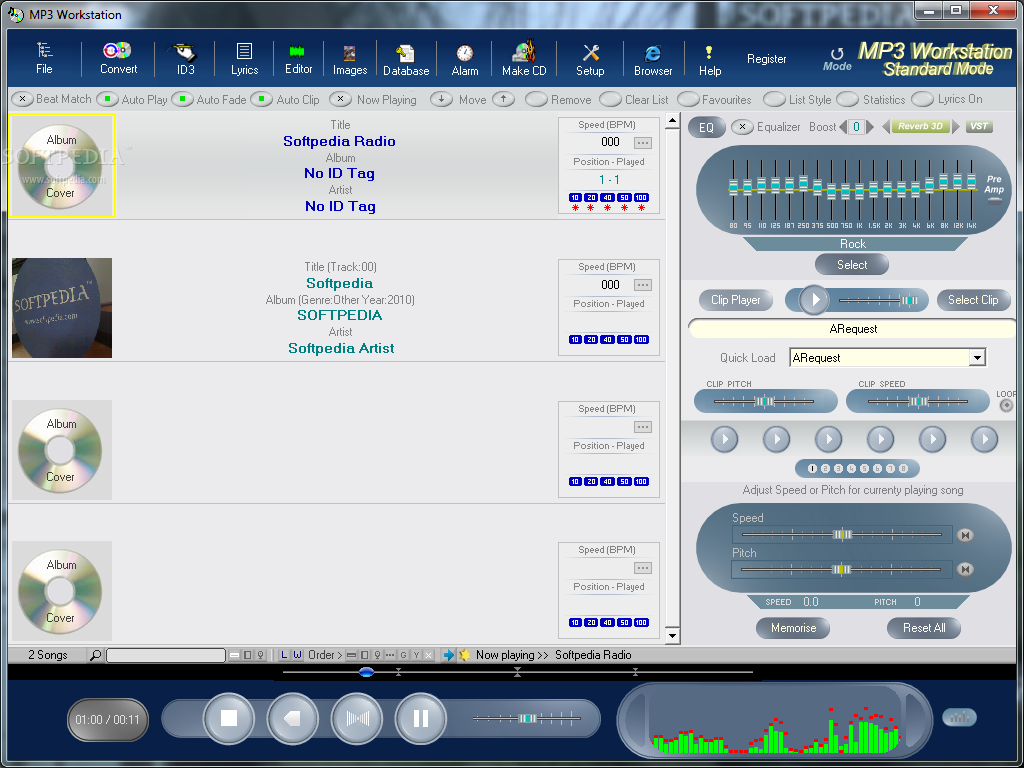Select an equalizer preset with Select
The width and height of the screenshot is (1024, 768).
(852, 264)
